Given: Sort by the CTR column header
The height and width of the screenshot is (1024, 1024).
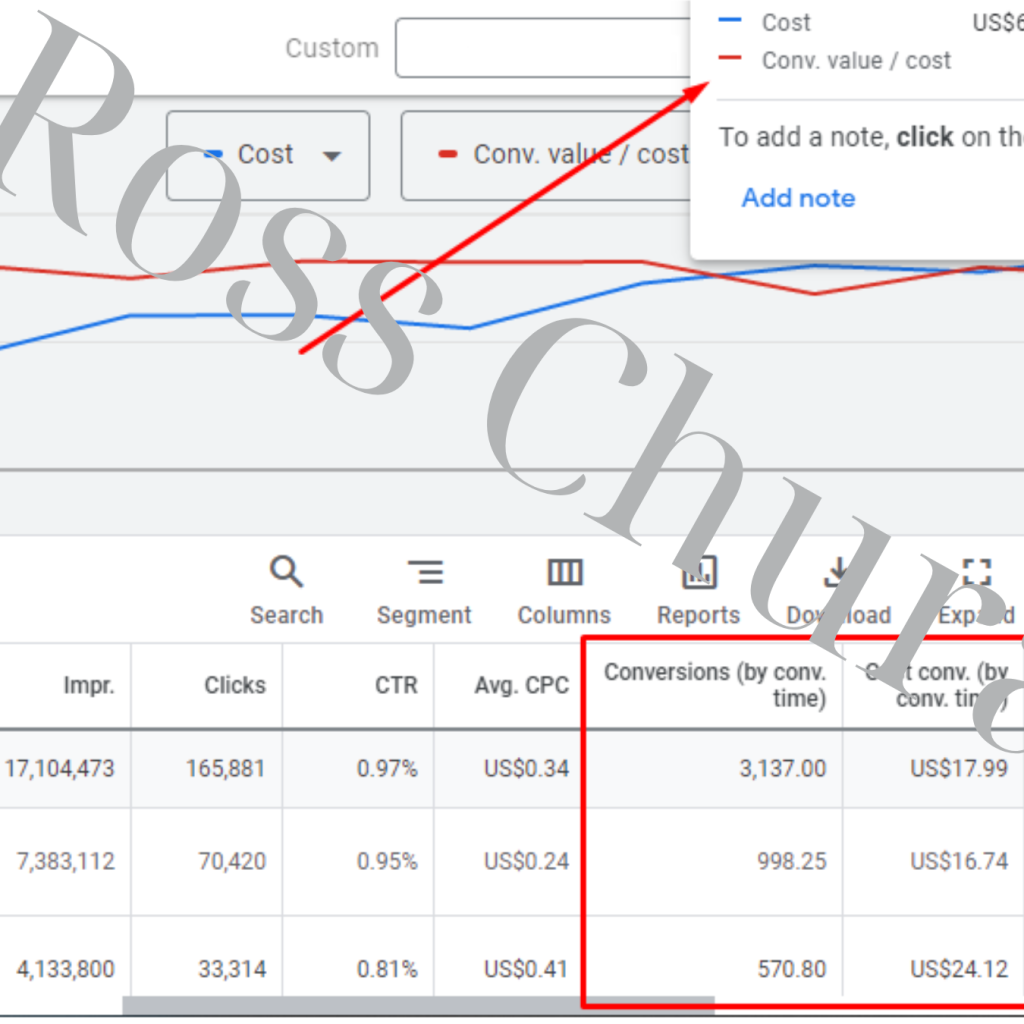Looking at the screenshot, I should (396, 685).
